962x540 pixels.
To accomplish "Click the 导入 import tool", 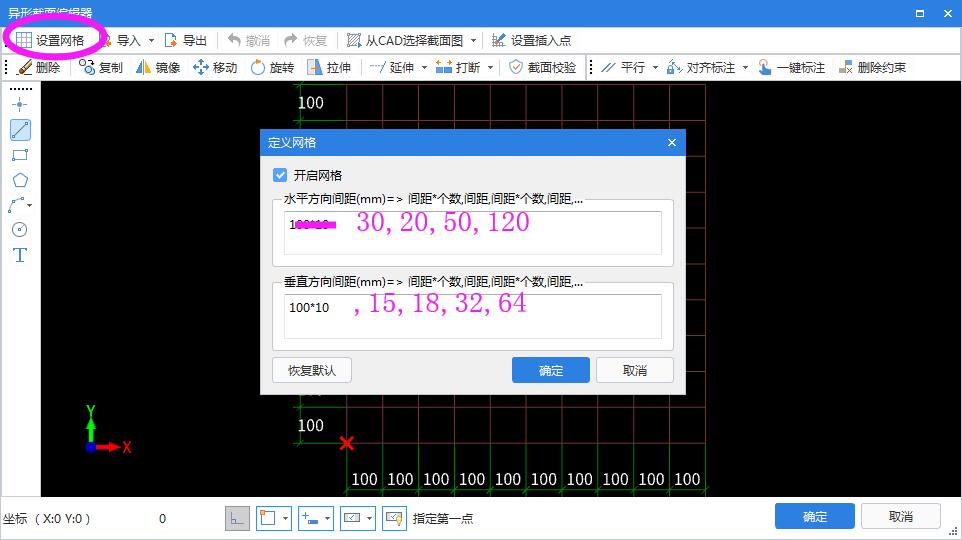I will pyautogui.click(x=121, y=40).
